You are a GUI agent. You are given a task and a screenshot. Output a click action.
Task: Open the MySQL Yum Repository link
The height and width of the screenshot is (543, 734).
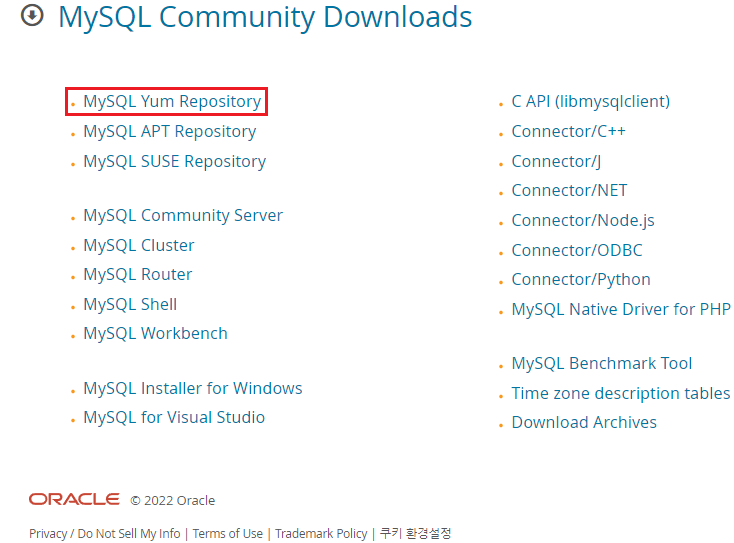[172, 102]
